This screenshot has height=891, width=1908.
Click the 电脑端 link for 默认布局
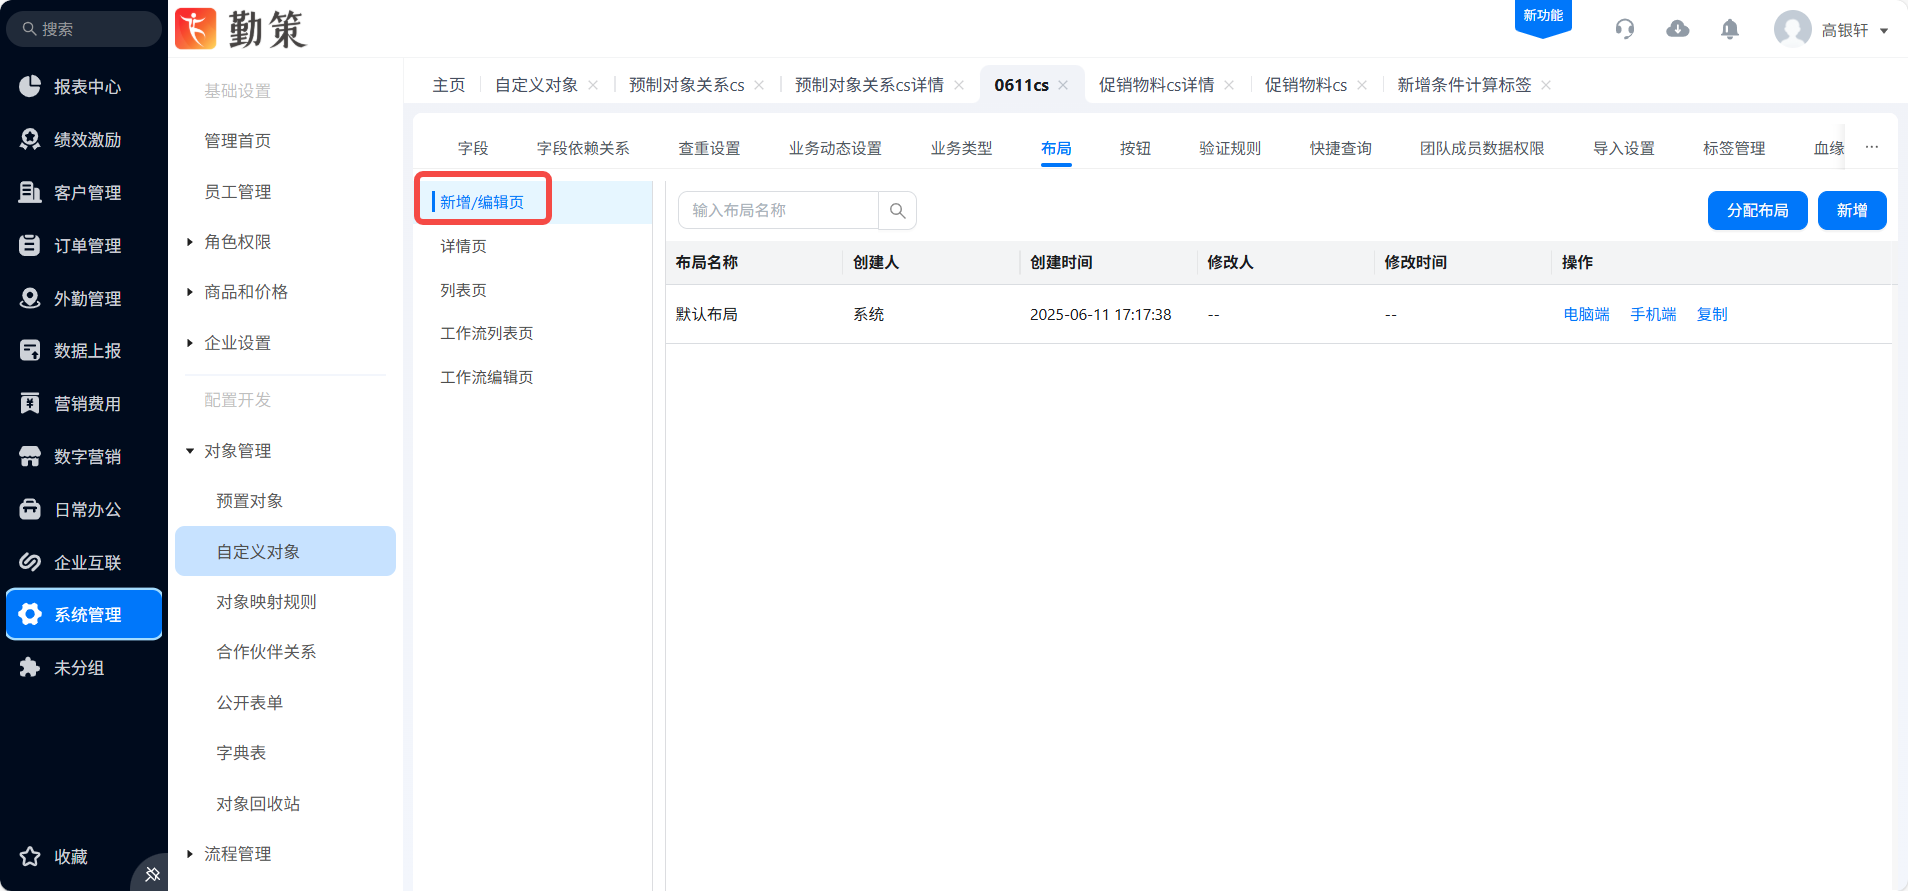pos(1586,314)
